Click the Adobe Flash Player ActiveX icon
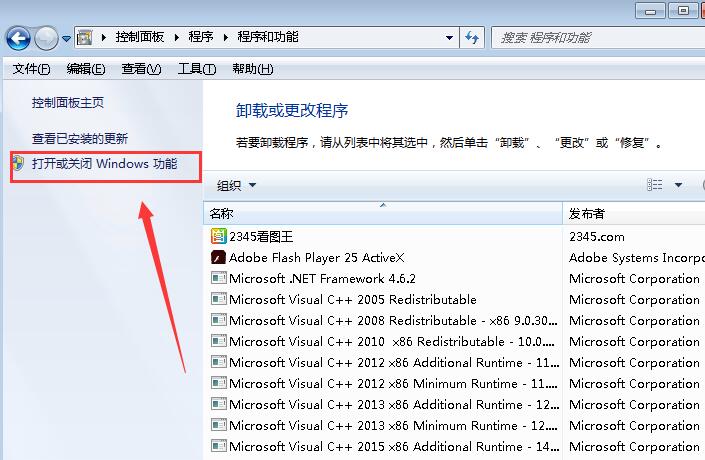 coord(219,257)
